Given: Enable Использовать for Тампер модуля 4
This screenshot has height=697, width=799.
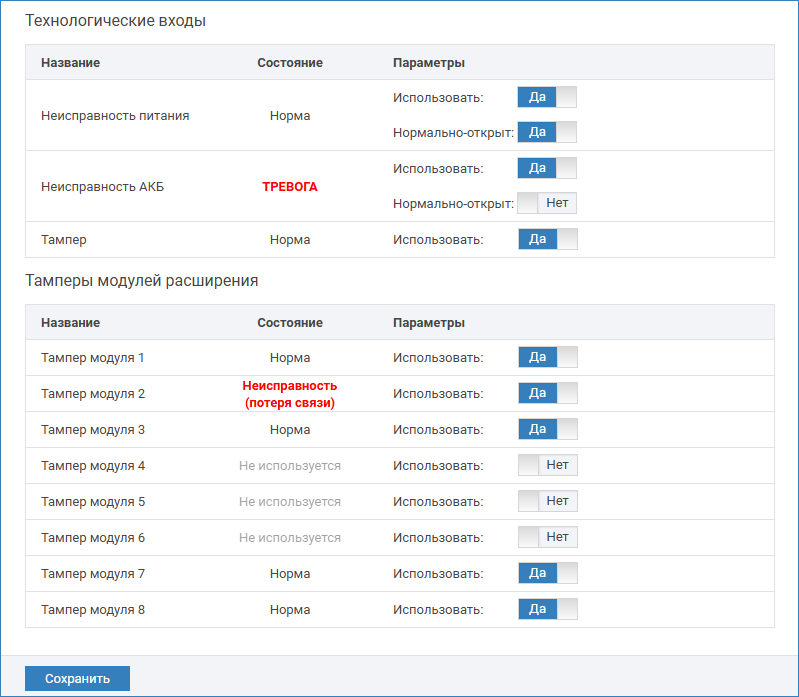Looking at the screenshot, I should (x=548, y=465).
